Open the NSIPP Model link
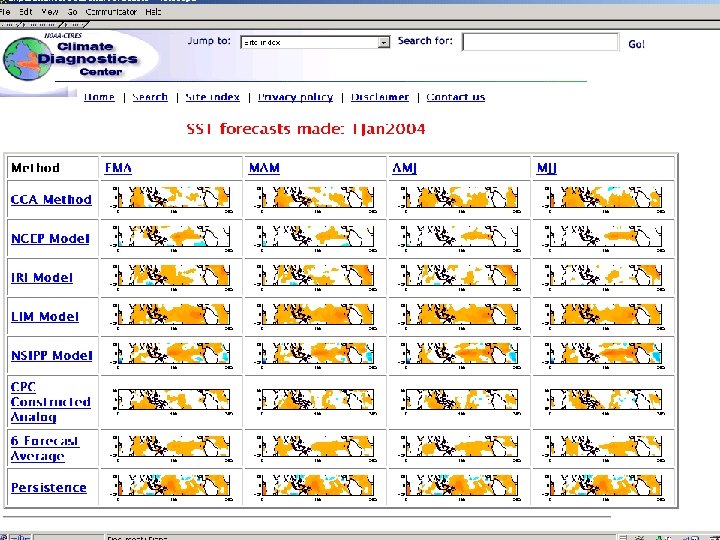720x540 pixels. [x=51, y=356]
